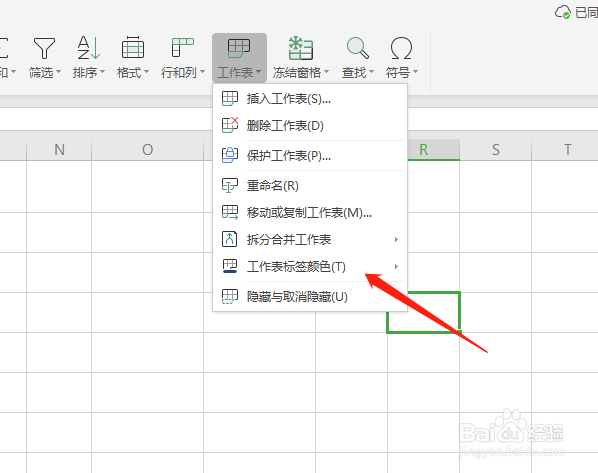The height and width of the screenshot is (473, 598).
Task: Click the icon beside 重命名(R)
Action: [x=230, y=185]
